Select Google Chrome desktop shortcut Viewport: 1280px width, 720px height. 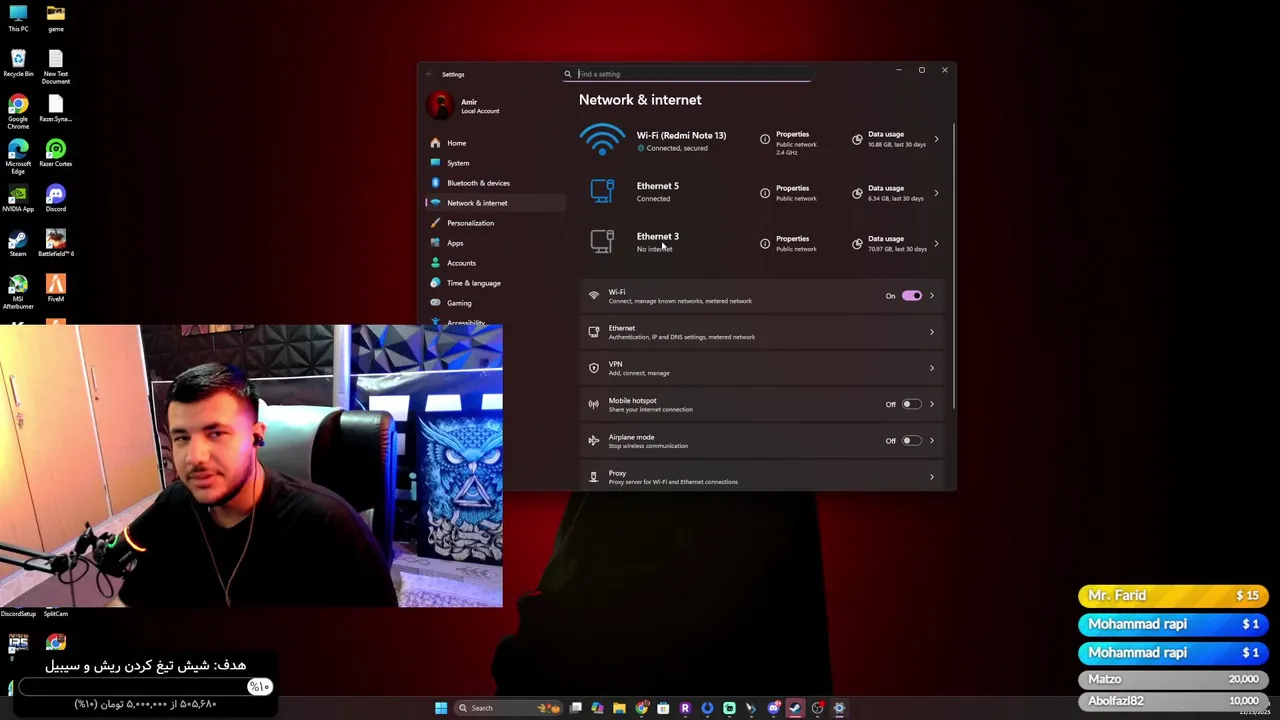[x=18, y=112]
